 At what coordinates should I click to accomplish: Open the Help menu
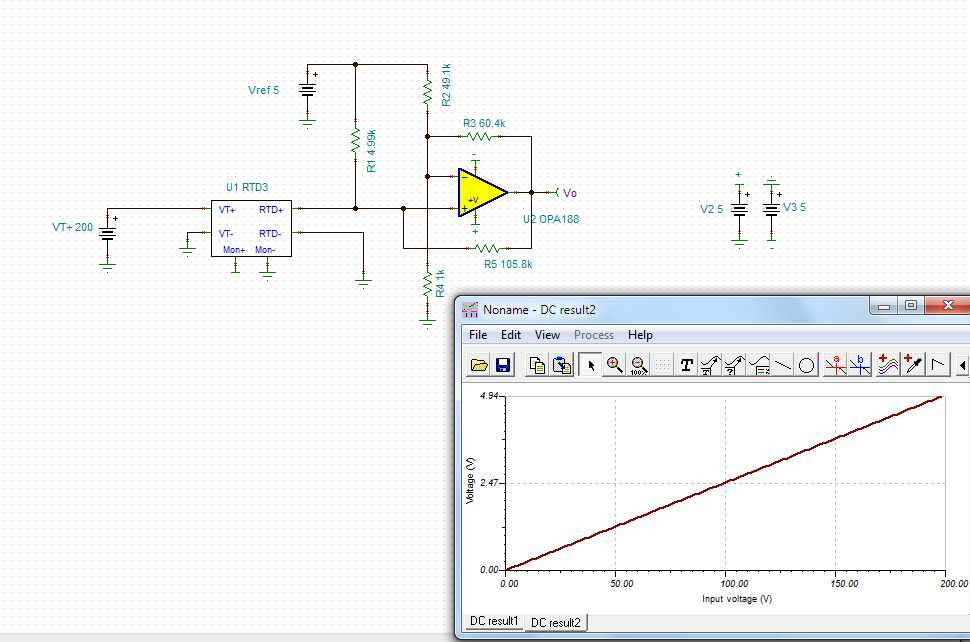[640, 335]
